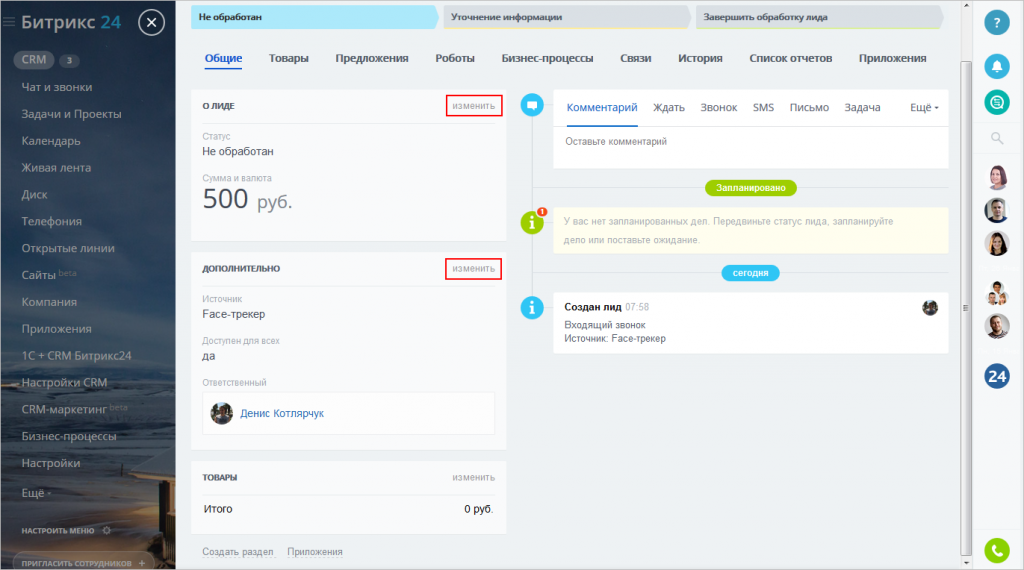Close the lead card with X button
This screenshot has width=1024, height=570.
[152, 23]
